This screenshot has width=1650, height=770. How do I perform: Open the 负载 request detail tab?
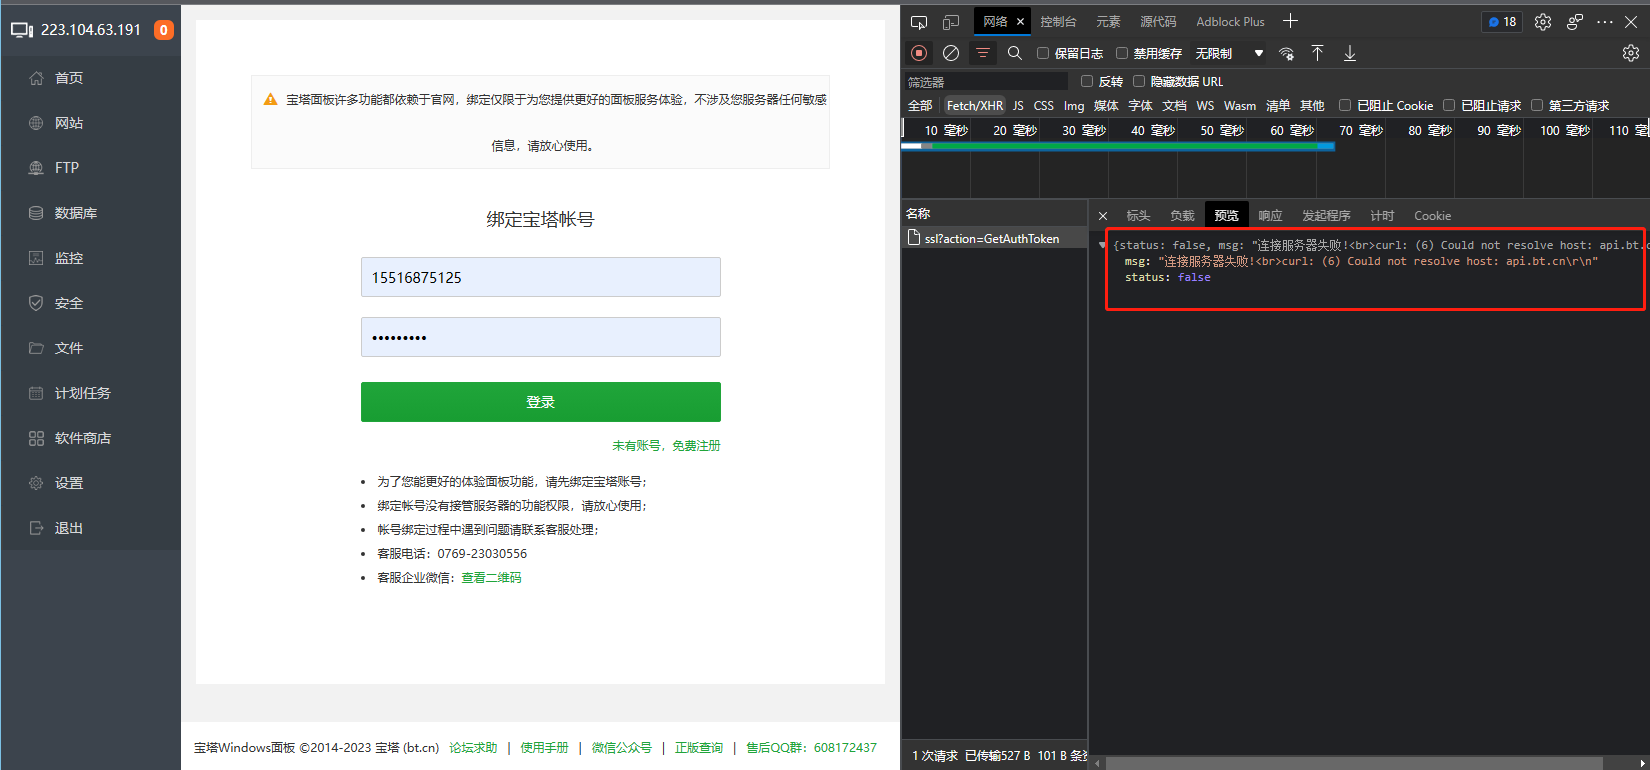(1182, 216)
